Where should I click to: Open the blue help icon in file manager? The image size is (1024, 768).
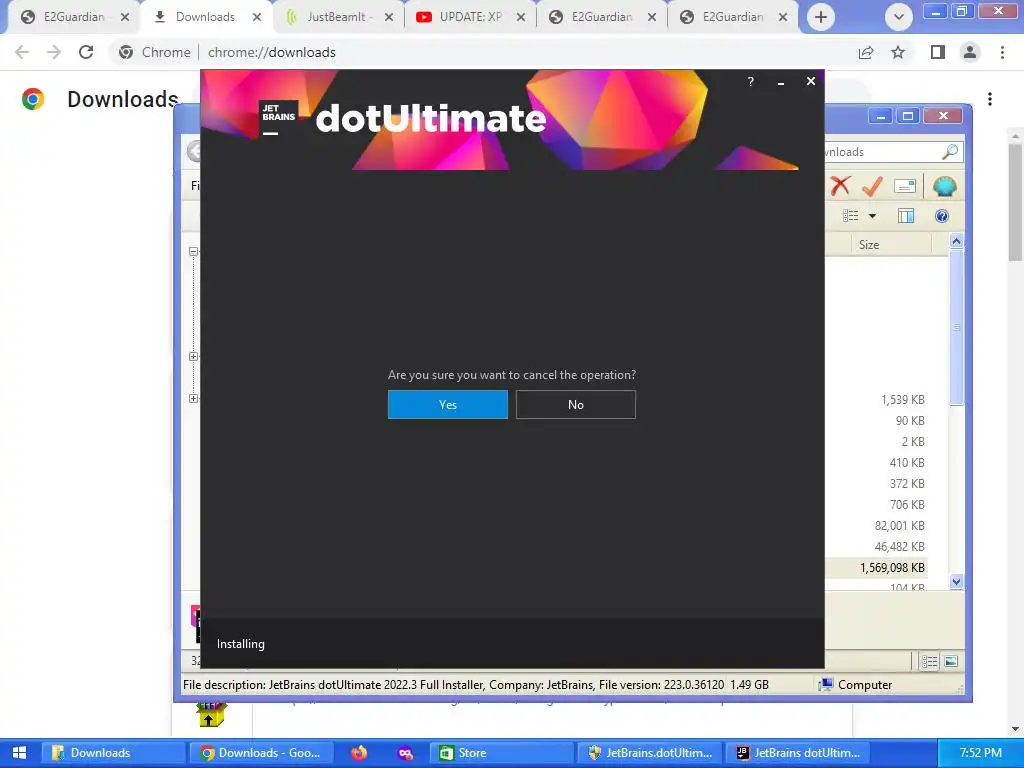(x=942, y=216)
